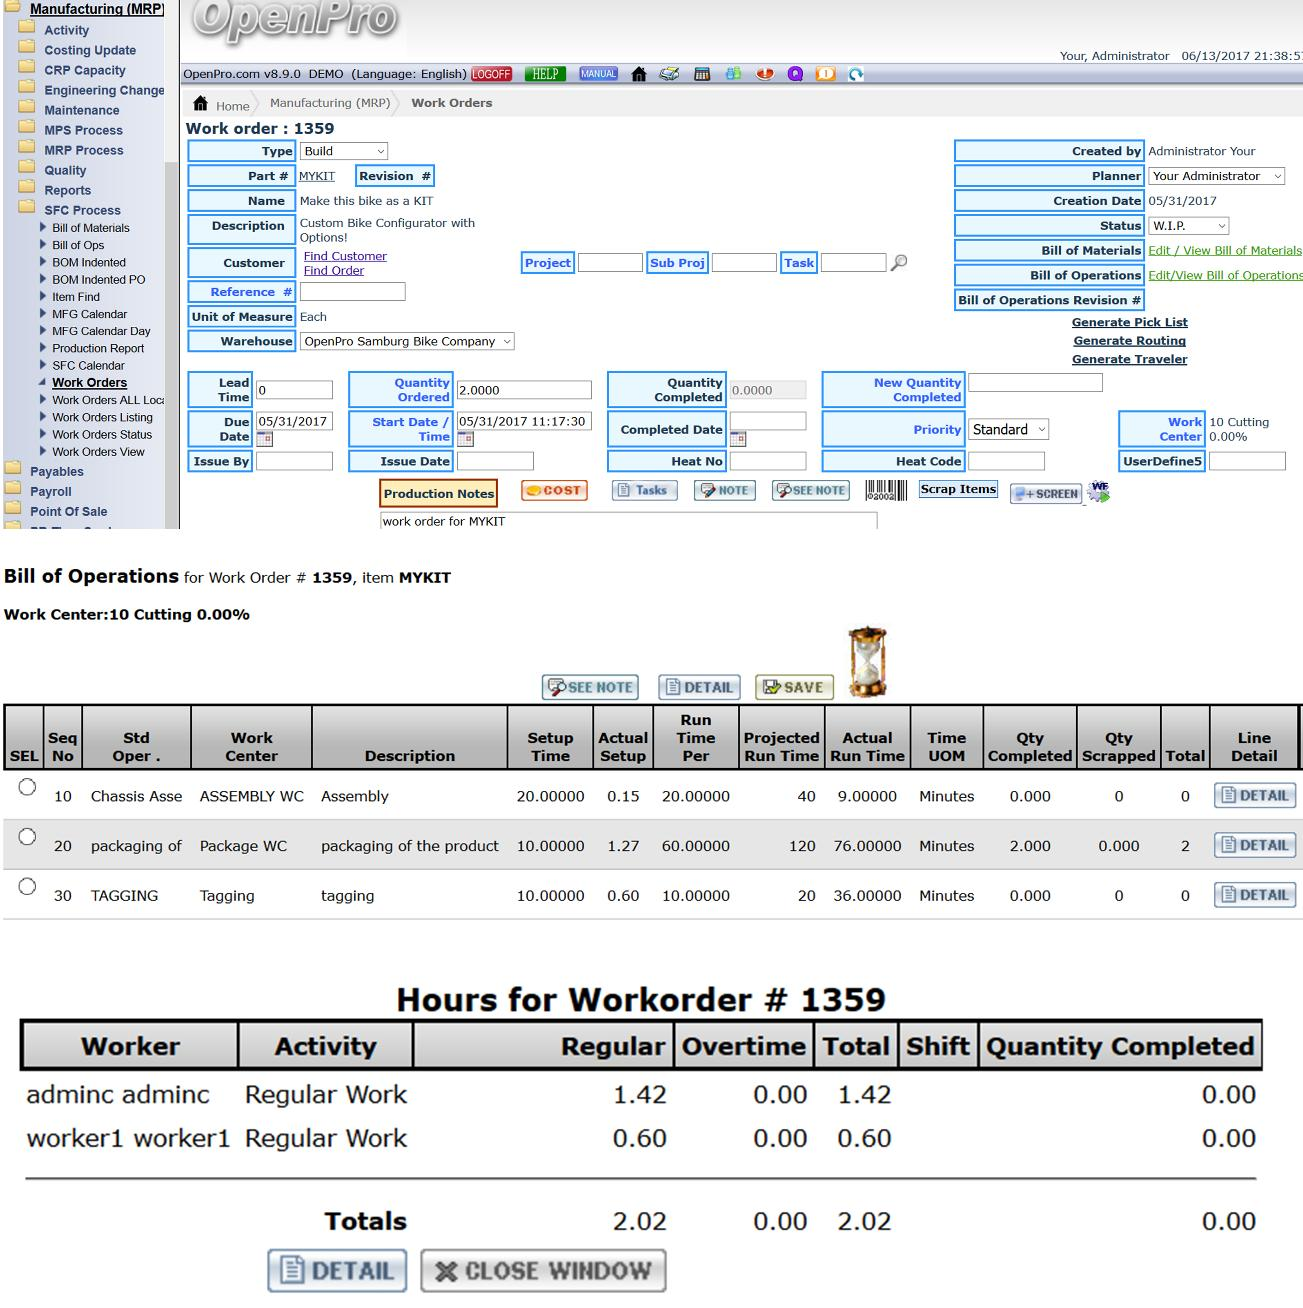The width and height of the screenshot is (1303, 1308).
Task: Click the barcode icon beside SEE NOTE
Action: (886, 490)
